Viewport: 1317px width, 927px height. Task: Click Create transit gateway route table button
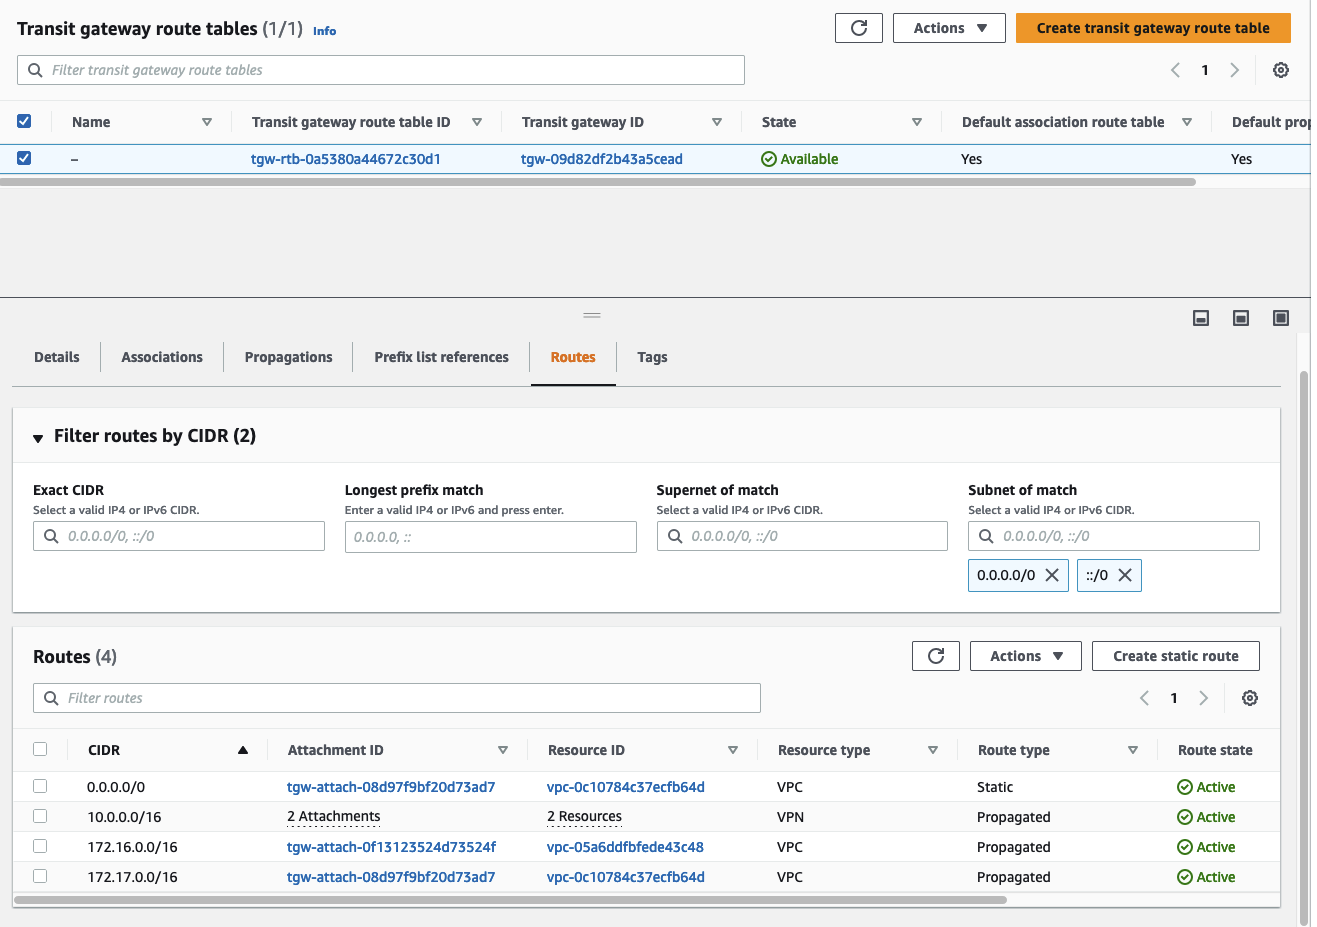point(1152,28)
